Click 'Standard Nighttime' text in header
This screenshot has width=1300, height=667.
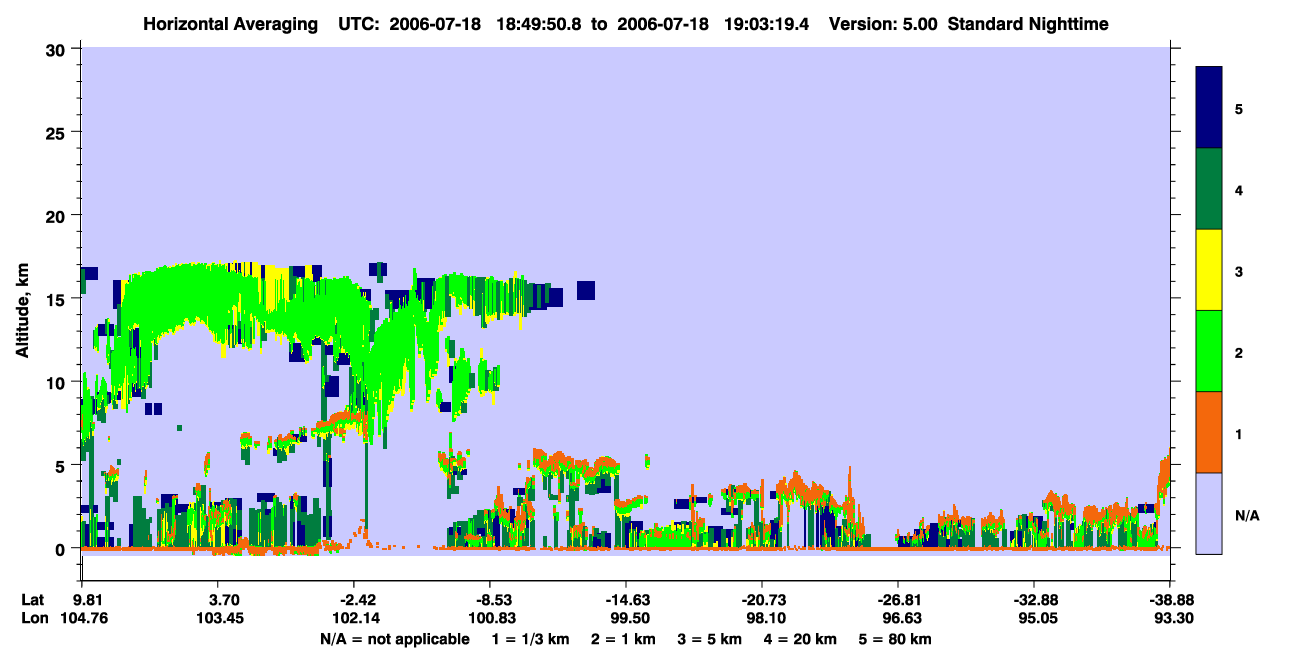(x=1027, y=23)
